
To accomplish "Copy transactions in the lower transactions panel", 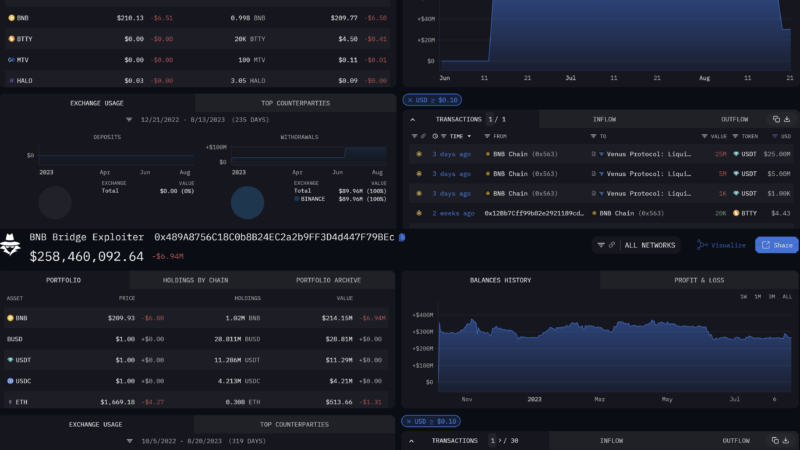I will click(x=775, y=441).
